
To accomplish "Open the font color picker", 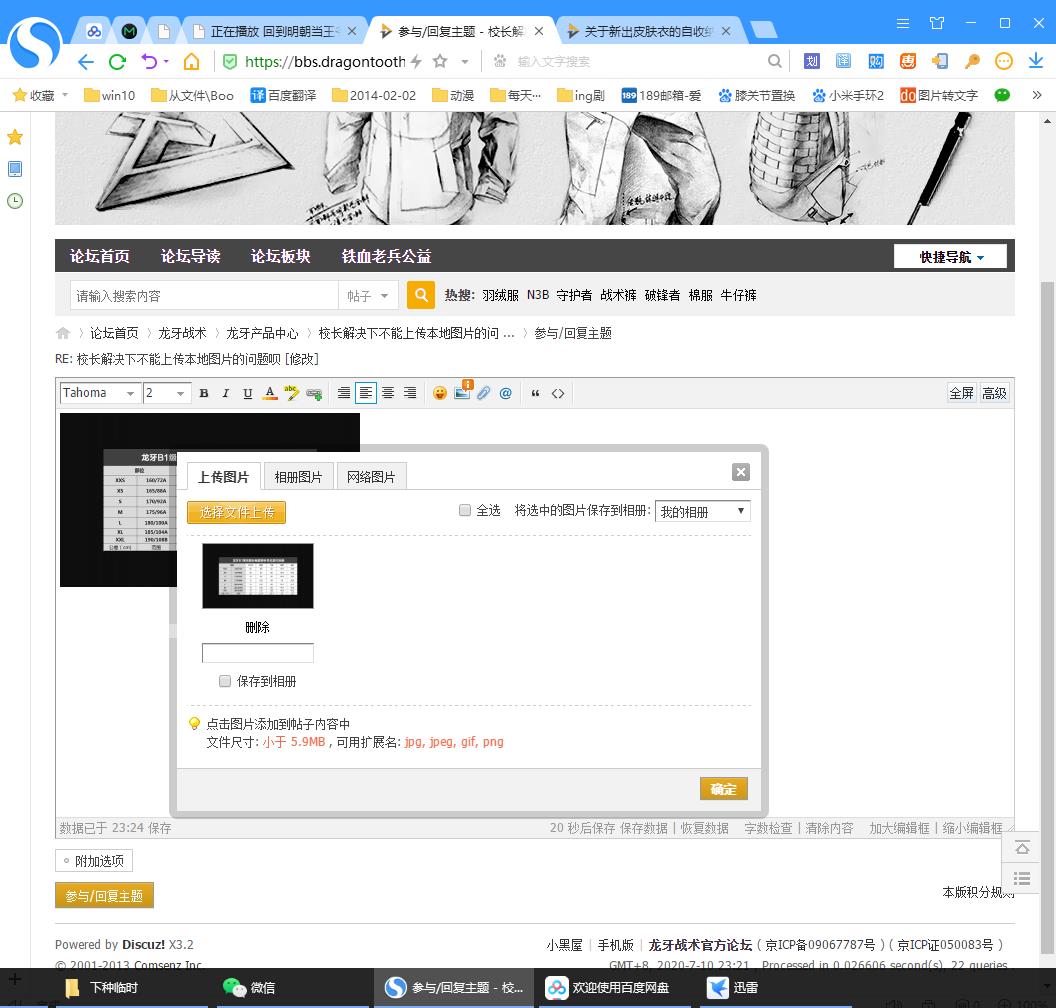I will pyautogui.click(x=269, y=394).
